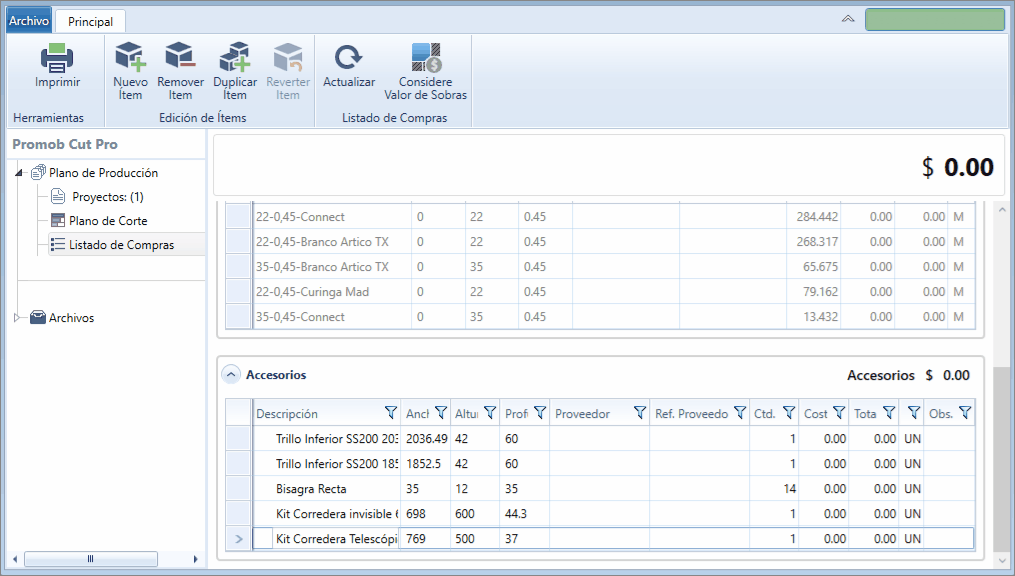Image resolution: width=1015 pixels, height=576 pixels.
Task: Click the vertical scrollbar up arrow
Action: [x=1001, y=210]
